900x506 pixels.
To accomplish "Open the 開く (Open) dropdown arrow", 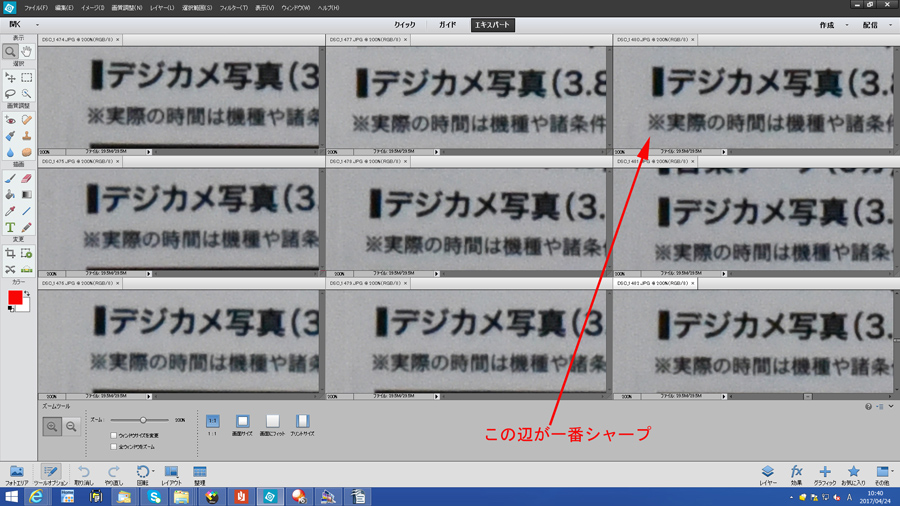I will click(x=38, y=25).
